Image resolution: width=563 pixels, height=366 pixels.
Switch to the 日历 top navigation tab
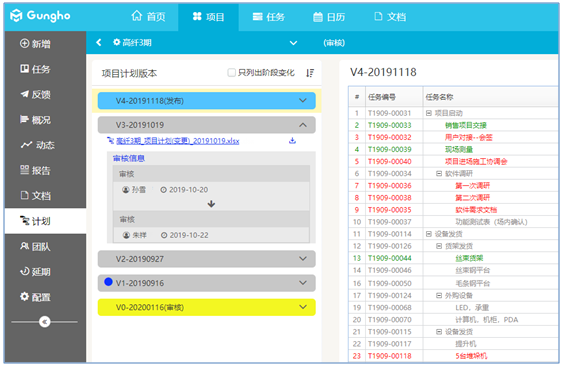(329, 17)
